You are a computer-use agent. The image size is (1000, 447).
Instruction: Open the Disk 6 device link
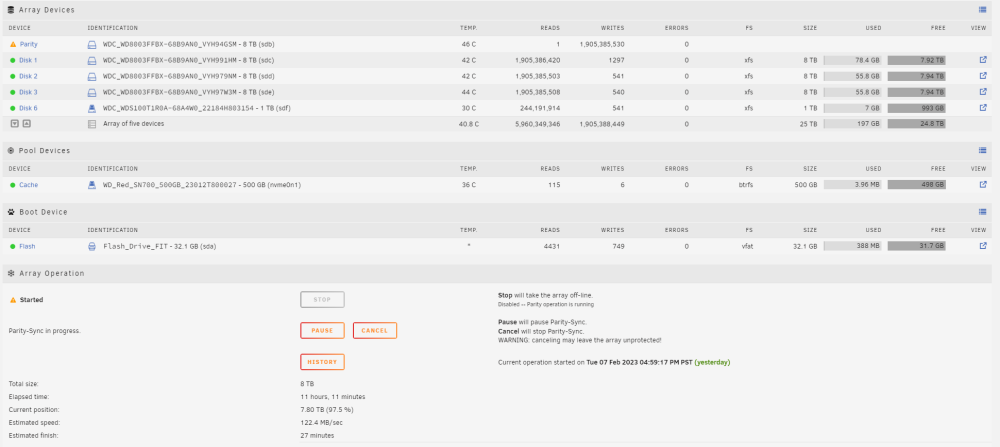pyautogui.click(x=28, y=108)
